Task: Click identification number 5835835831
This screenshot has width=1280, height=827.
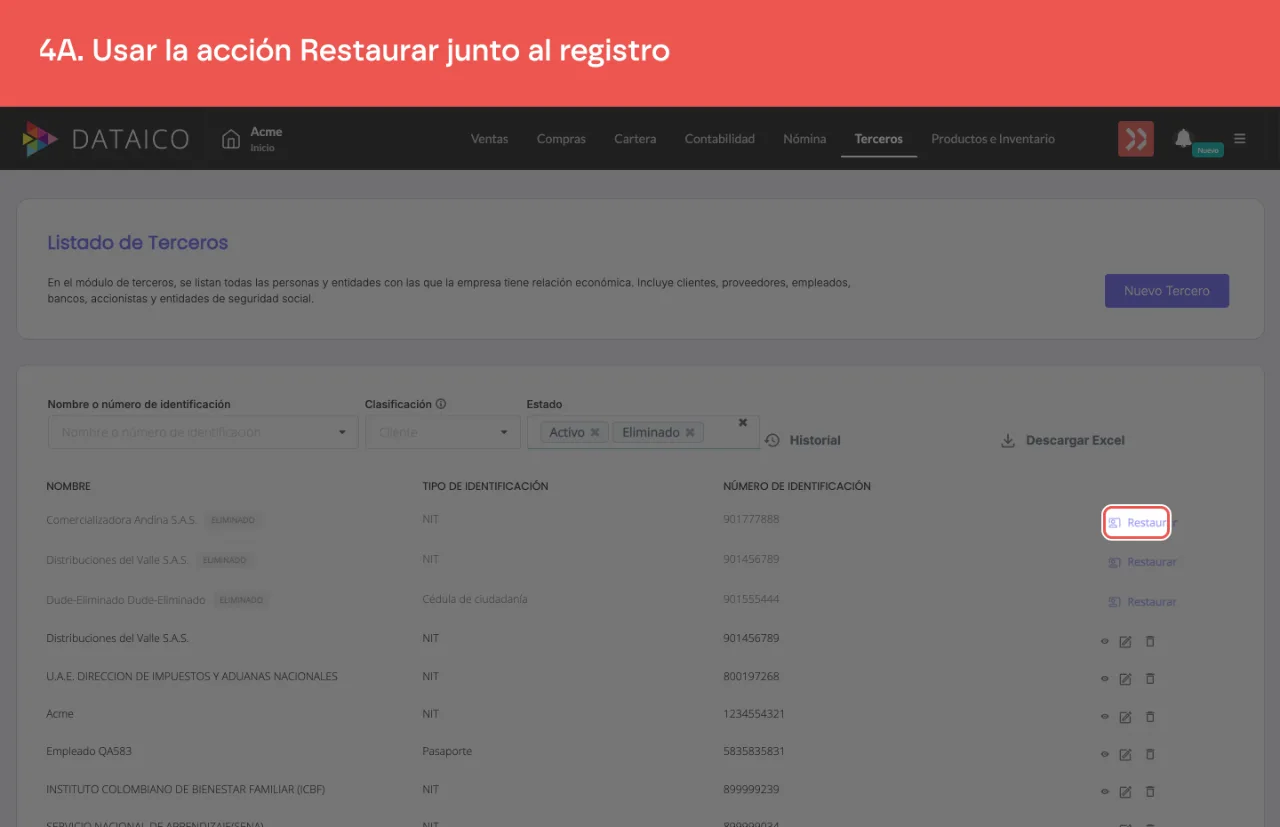Action: [x=754, y=751]
